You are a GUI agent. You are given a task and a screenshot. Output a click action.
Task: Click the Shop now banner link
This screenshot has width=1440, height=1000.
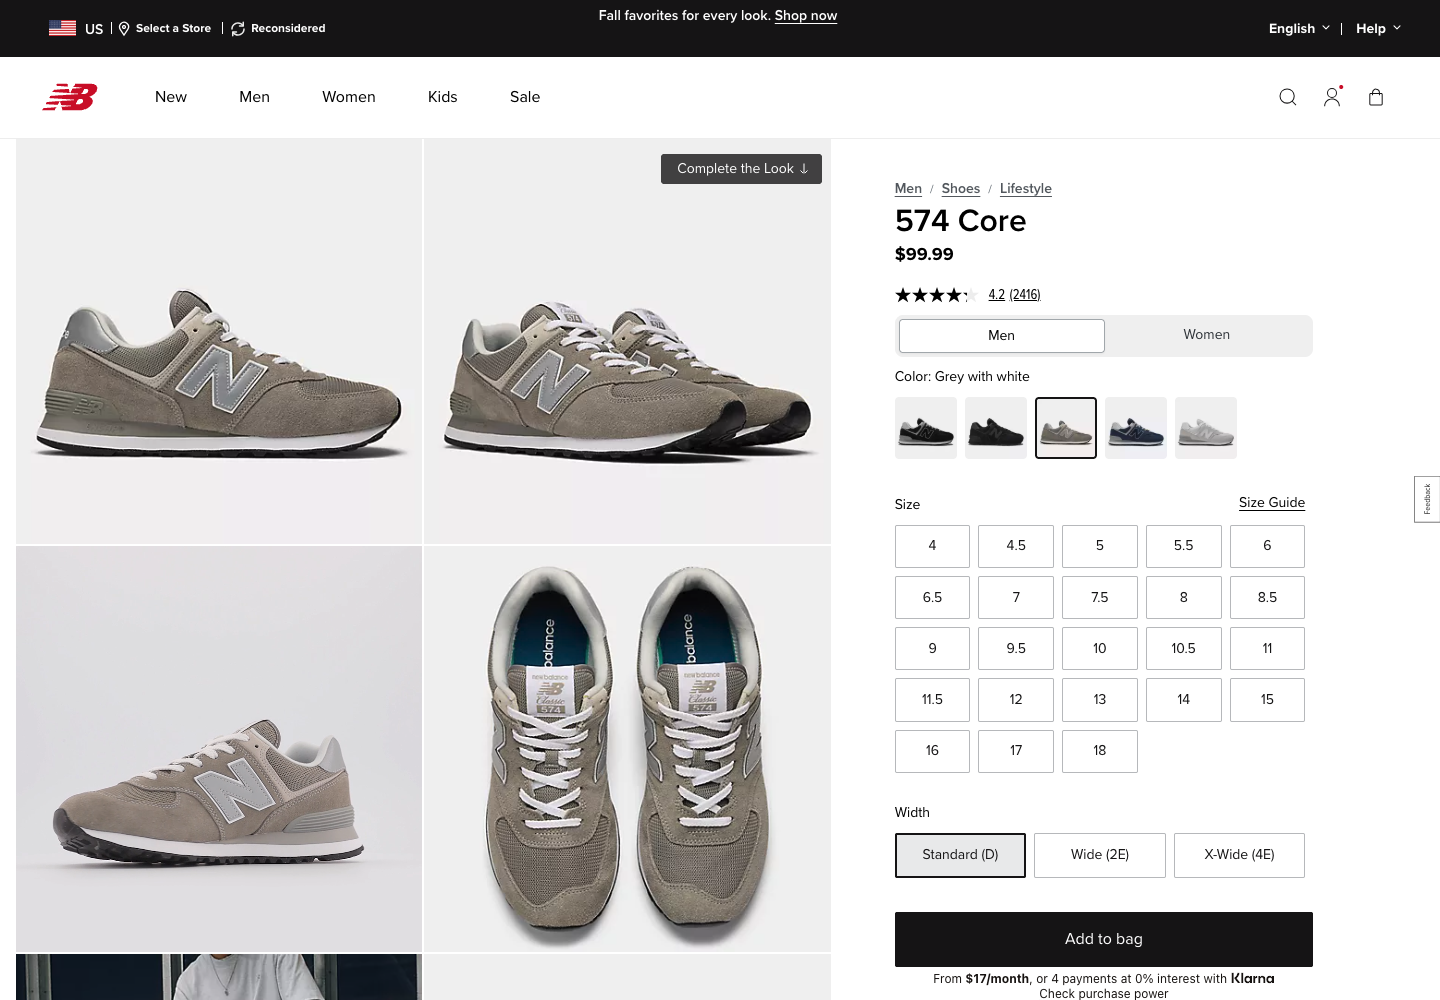click(806, 16)
